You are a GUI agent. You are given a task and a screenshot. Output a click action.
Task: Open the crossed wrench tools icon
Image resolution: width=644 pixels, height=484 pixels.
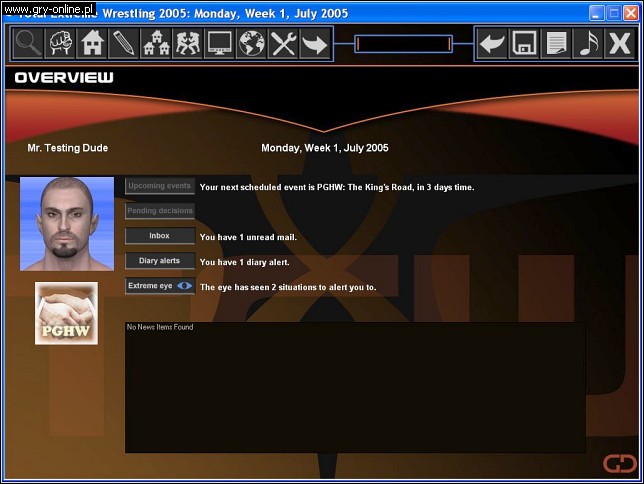pyautogui.click(x=283, y=44)
